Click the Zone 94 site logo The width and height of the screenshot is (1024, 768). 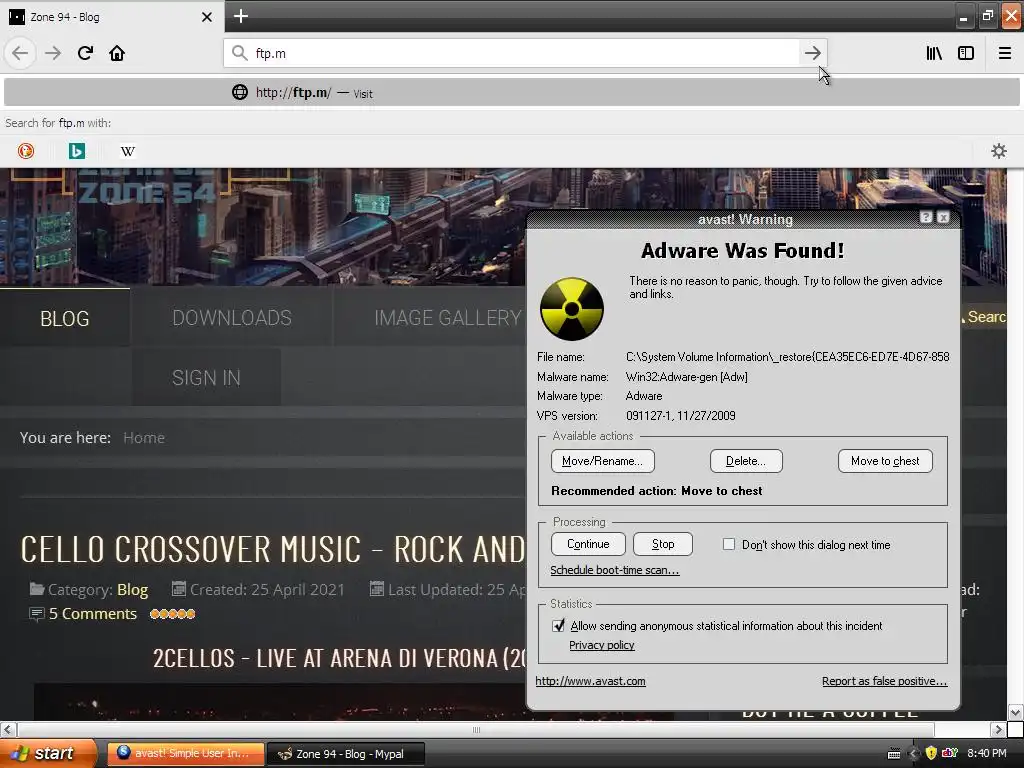click(146, 186)
